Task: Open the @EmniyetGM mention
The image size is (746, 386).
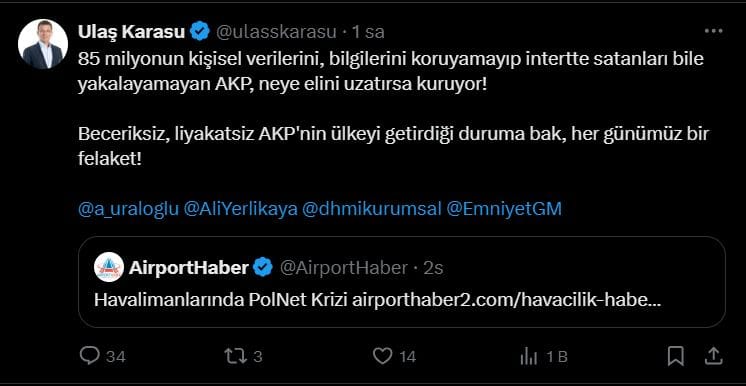Action: click(504, 209)
